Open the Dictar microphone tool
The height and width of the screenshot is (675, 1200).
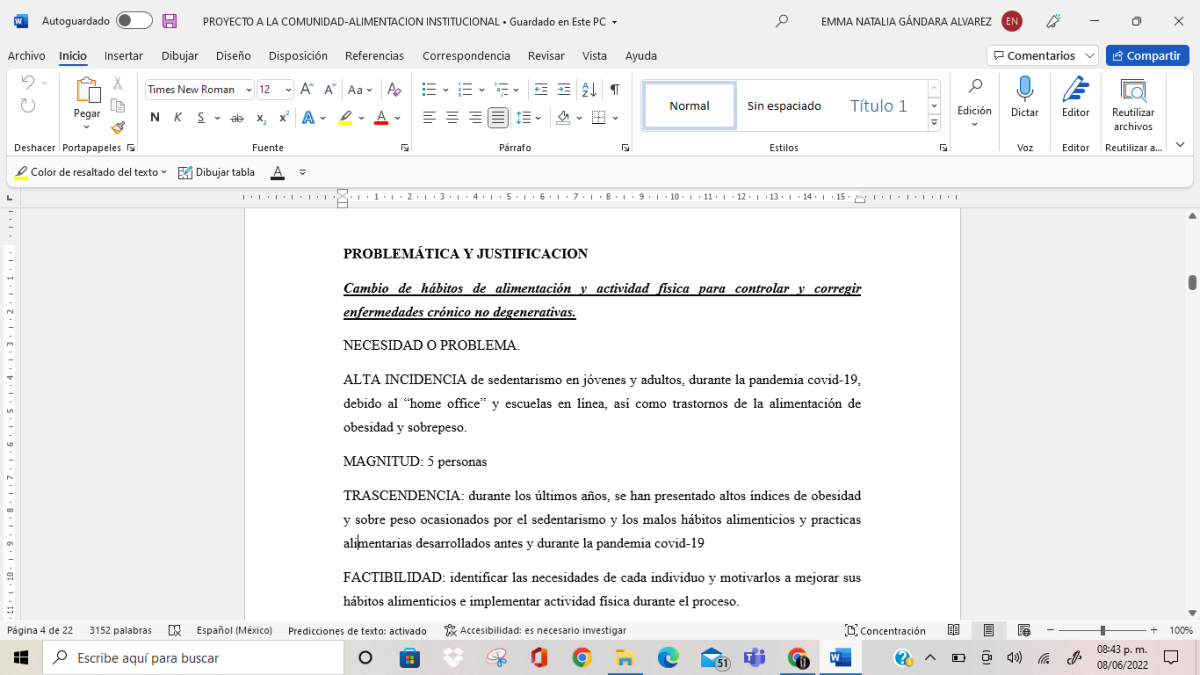pos(1024,98)
